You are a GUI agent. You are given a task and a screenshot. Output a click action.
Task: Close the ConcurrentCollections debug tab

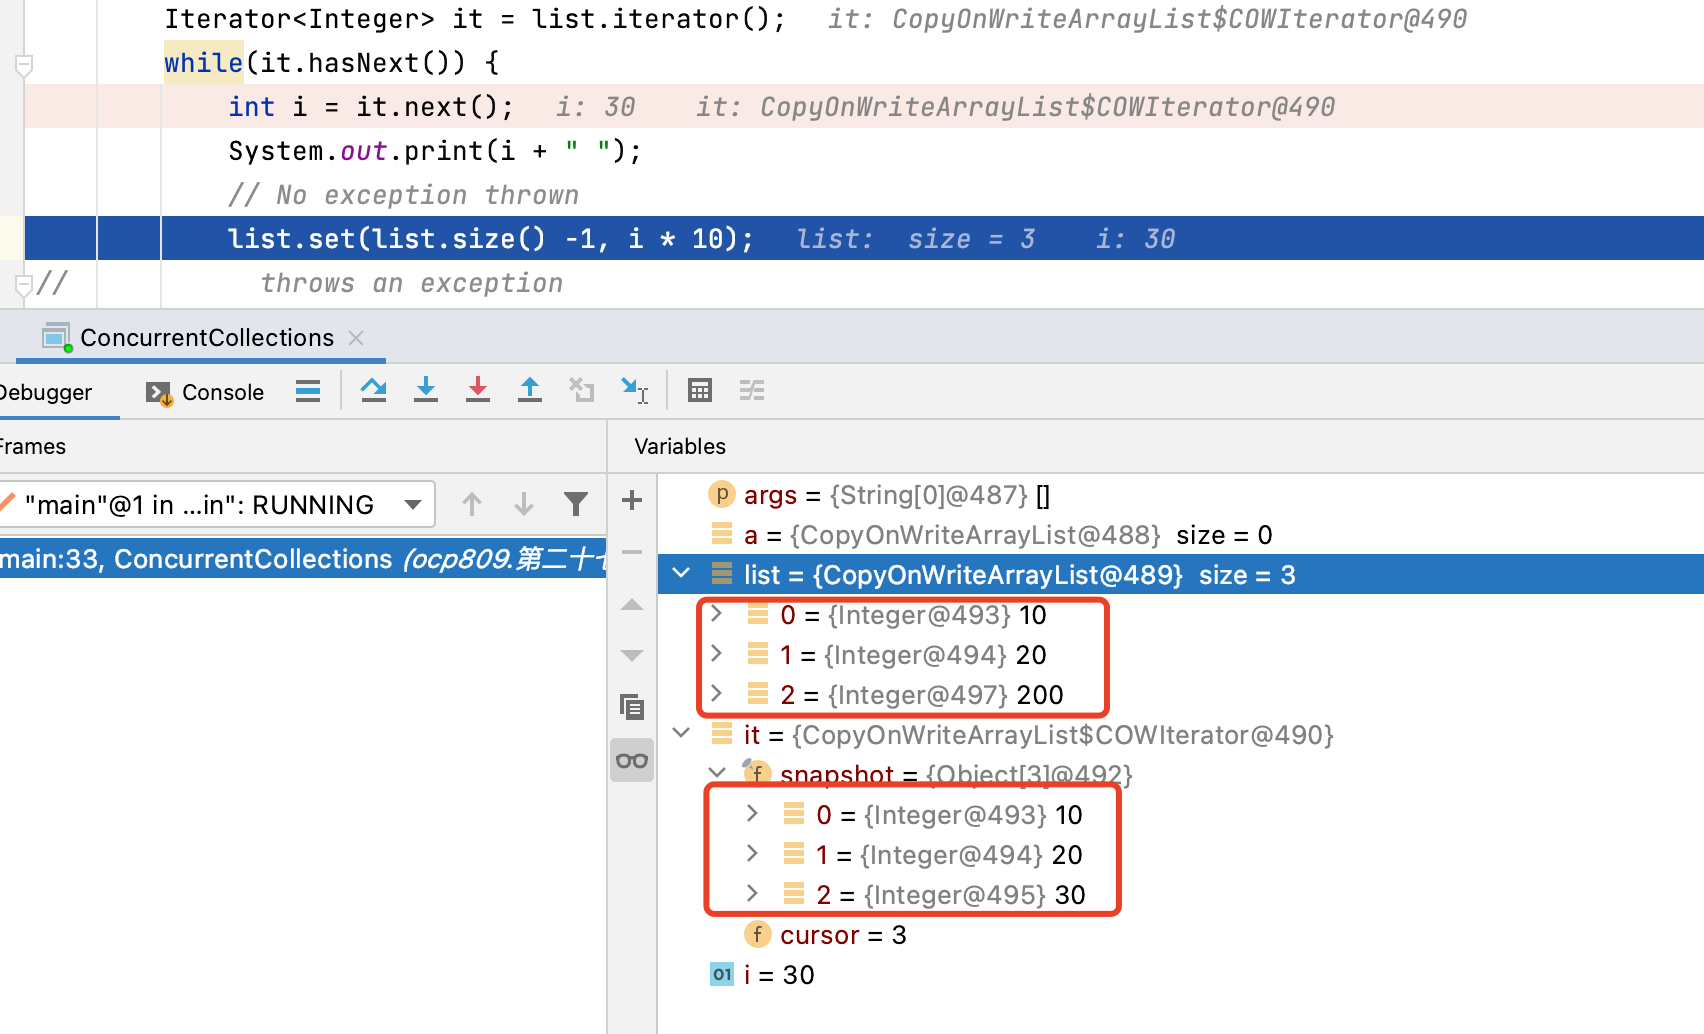click(x=356, y=338)
